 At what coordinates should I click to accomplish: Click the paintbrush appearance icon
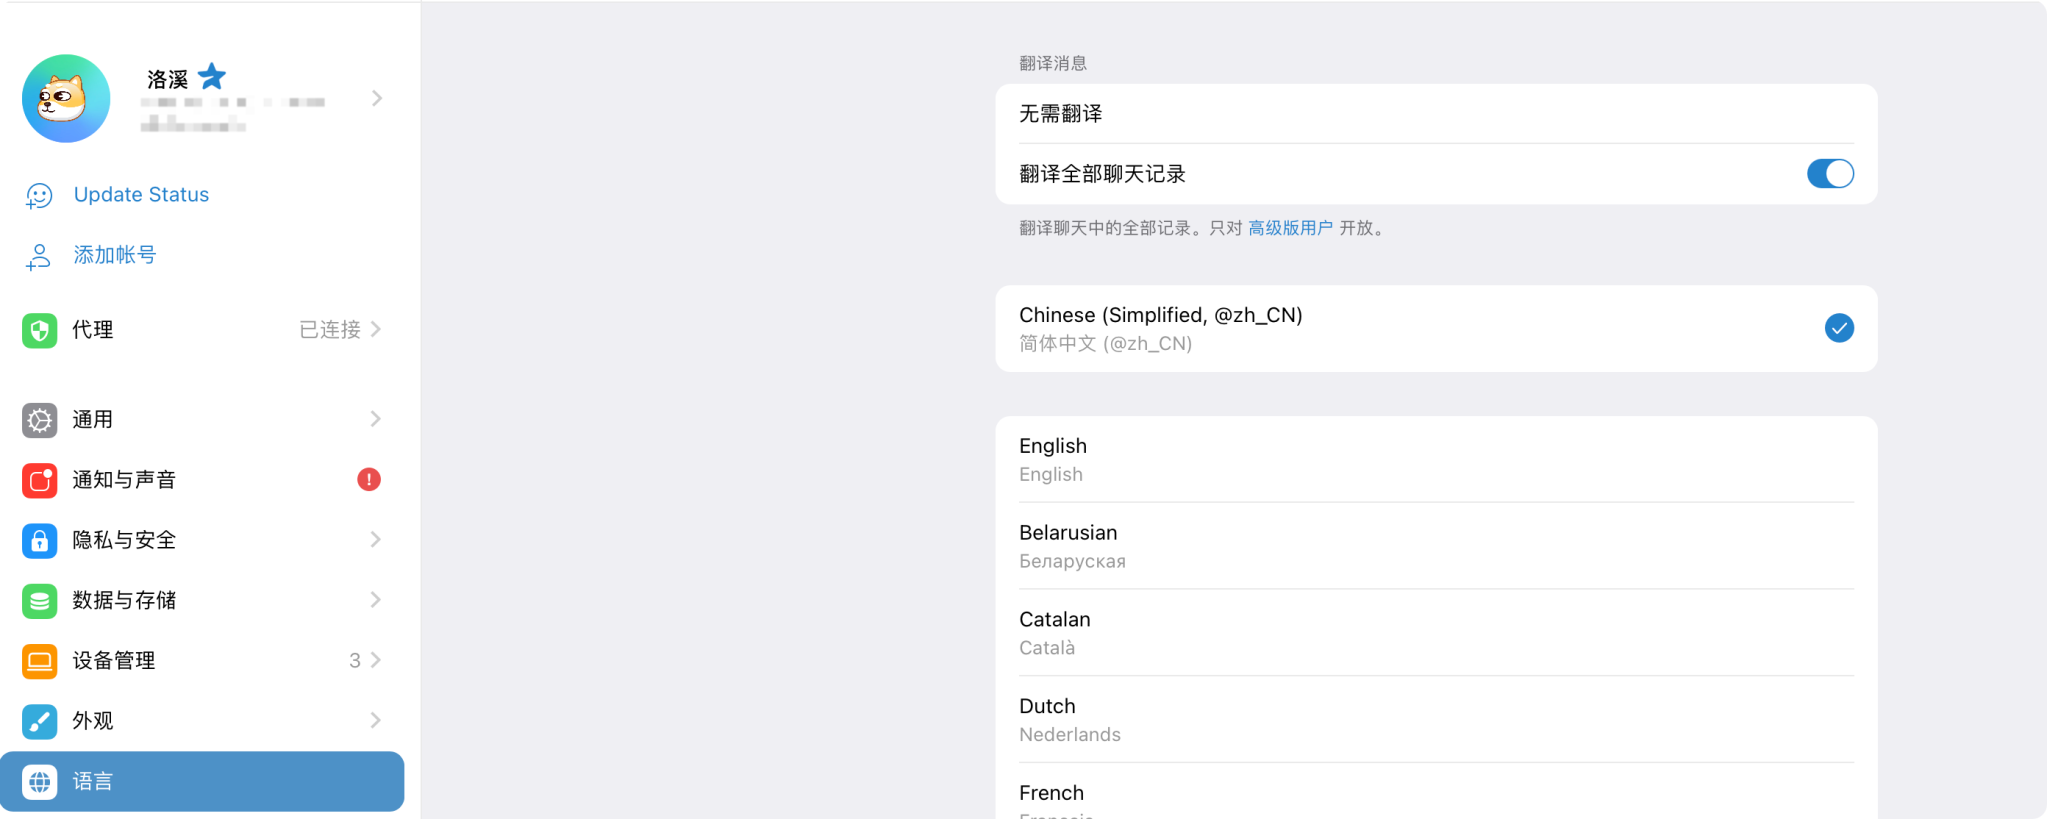(40, 721)
